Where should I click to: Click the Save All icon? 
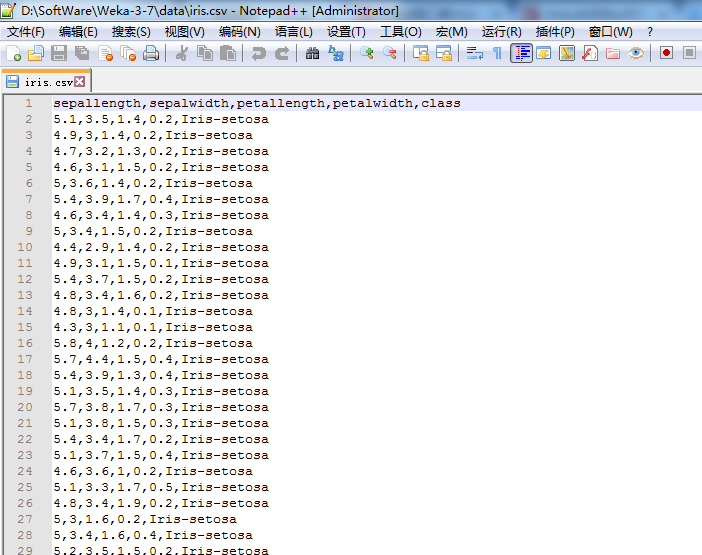(82, 53)
